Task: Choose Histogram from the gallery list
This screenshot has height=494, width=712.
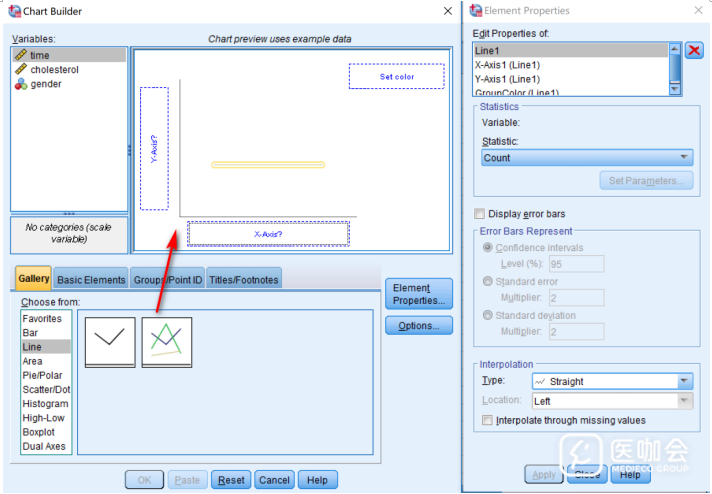Action: point(46,404)
